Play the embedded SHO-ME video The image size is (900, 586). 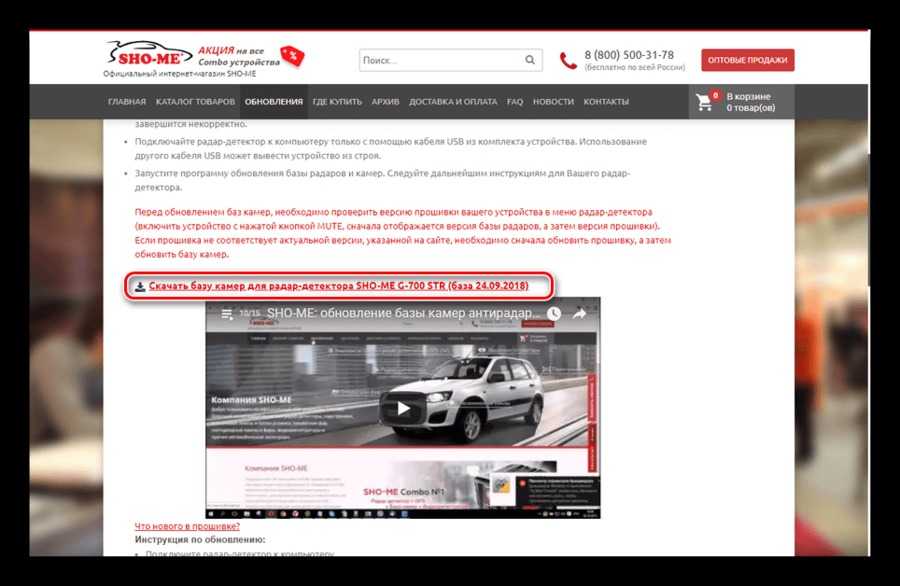(402, 407)
